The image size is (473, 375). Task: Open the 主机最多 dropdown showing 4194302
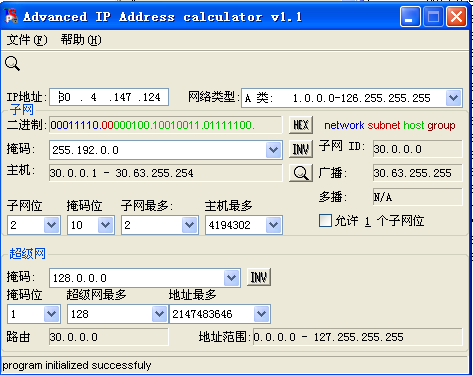pos(274,225)
